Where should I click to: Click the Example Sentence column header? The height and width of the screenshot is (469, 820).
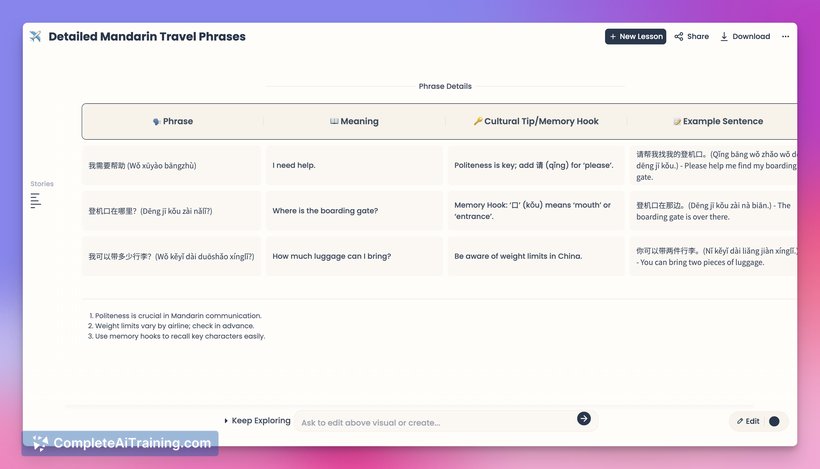tap(718, 121)
